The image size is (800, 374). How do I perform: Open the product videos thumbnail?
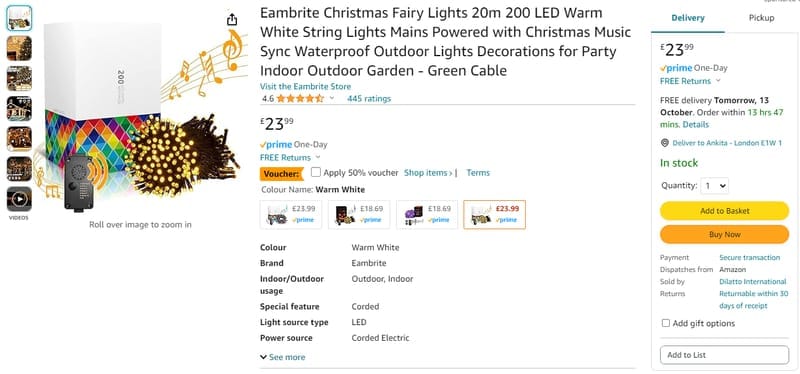point(19,199)
